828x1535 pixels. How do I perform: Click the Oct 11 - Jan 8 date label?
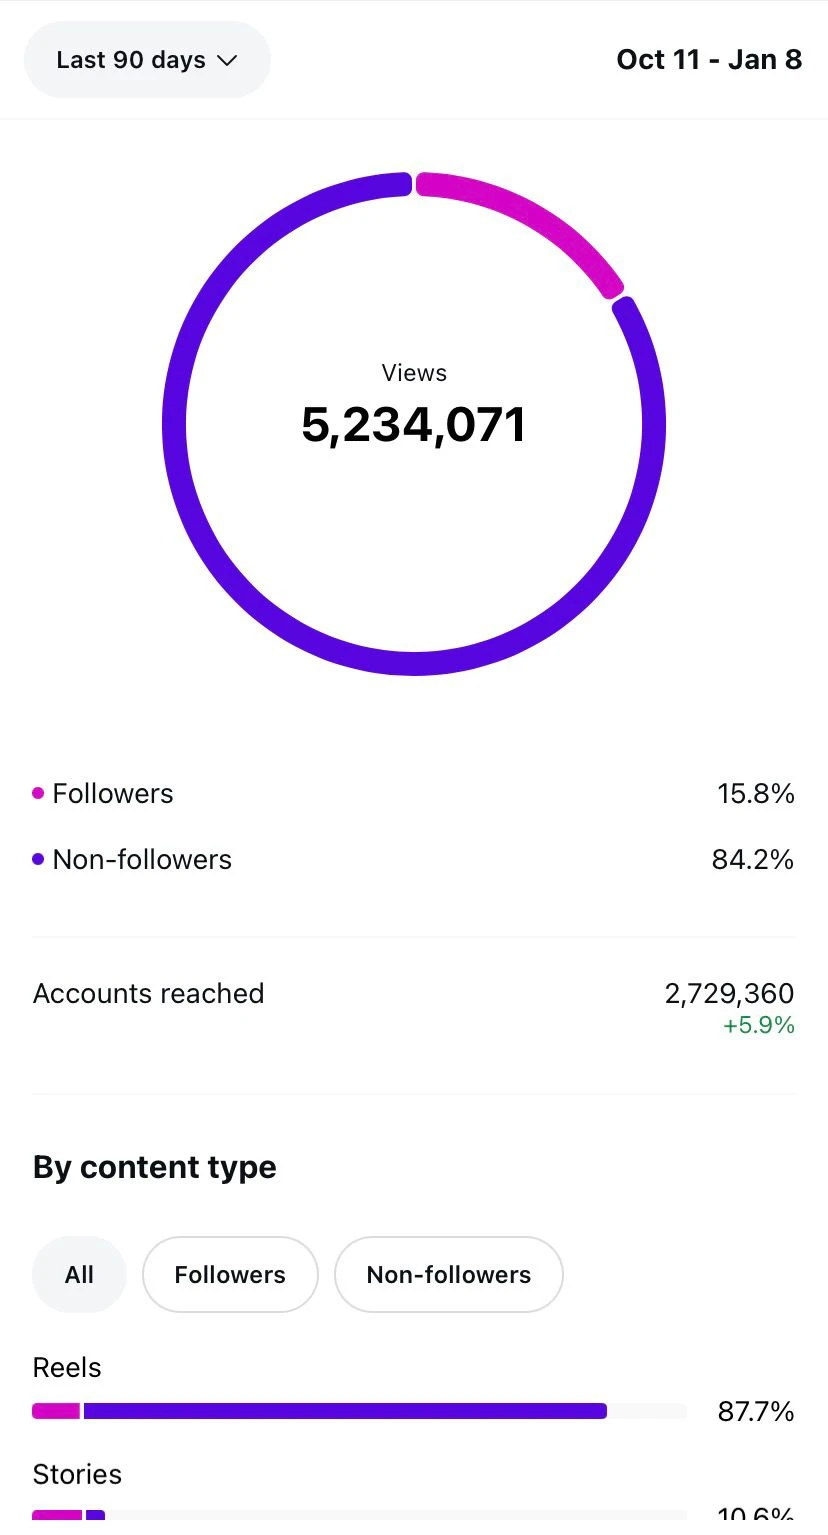pyautogui.click(x=709, y=59)
